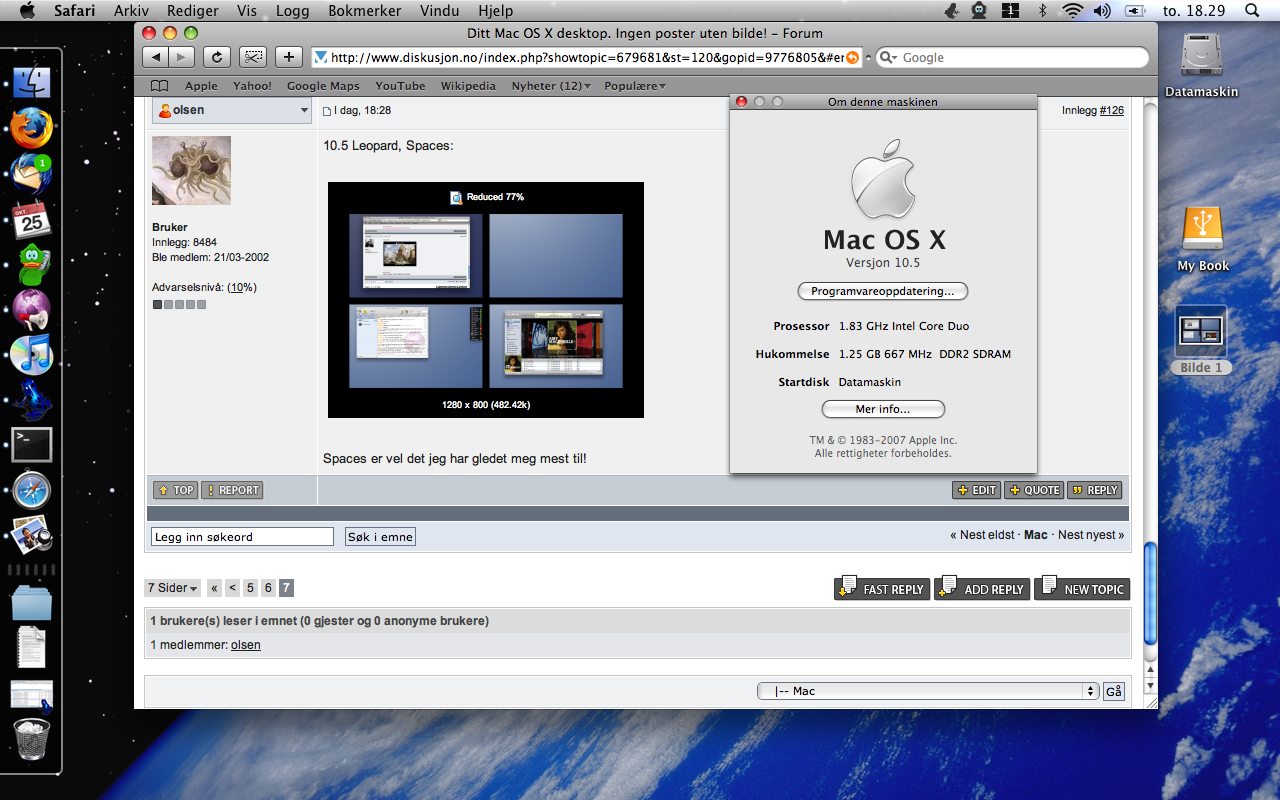Click the QUOTE button
This screenshot has width=1280, height=800.
(1034, 490)
